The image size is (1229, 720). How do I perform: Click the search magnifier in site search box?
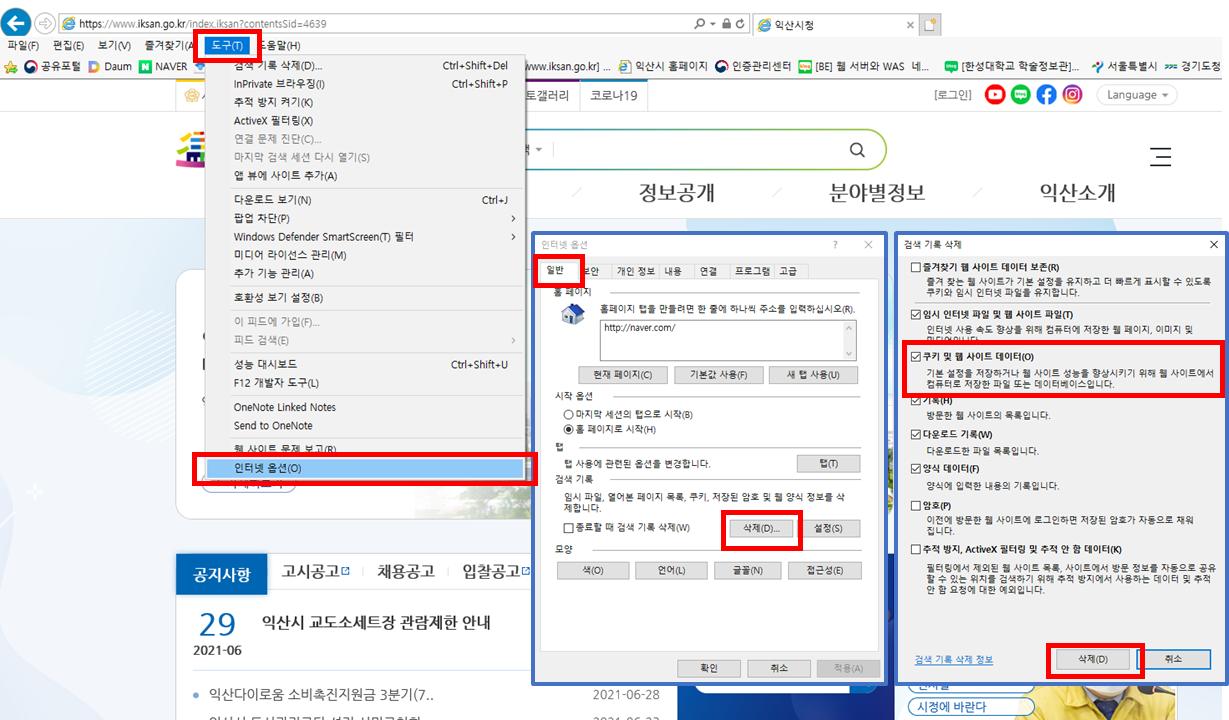click(857, 150)
